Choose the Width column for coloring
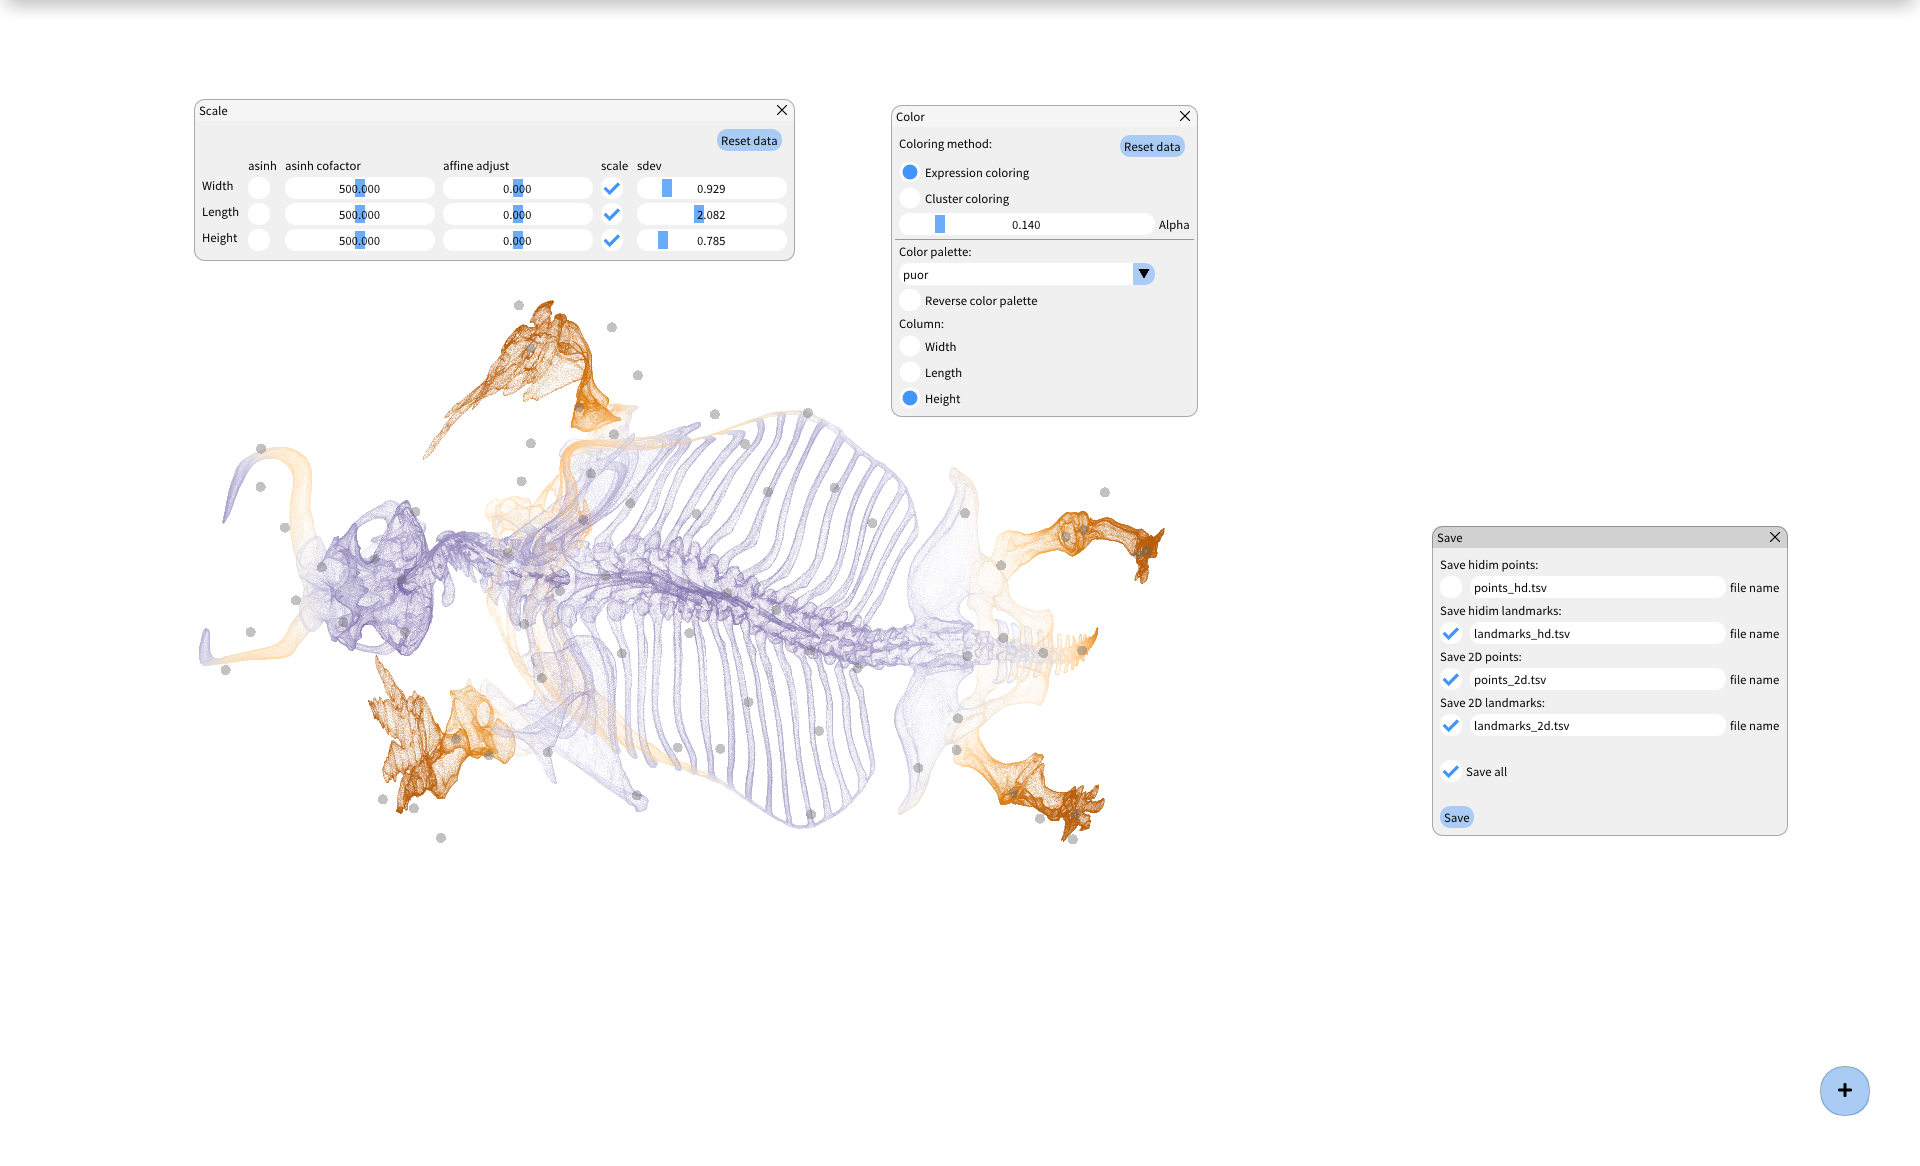The height and width of the screenshot is (1166, 1920). click(x=910, y=346)
